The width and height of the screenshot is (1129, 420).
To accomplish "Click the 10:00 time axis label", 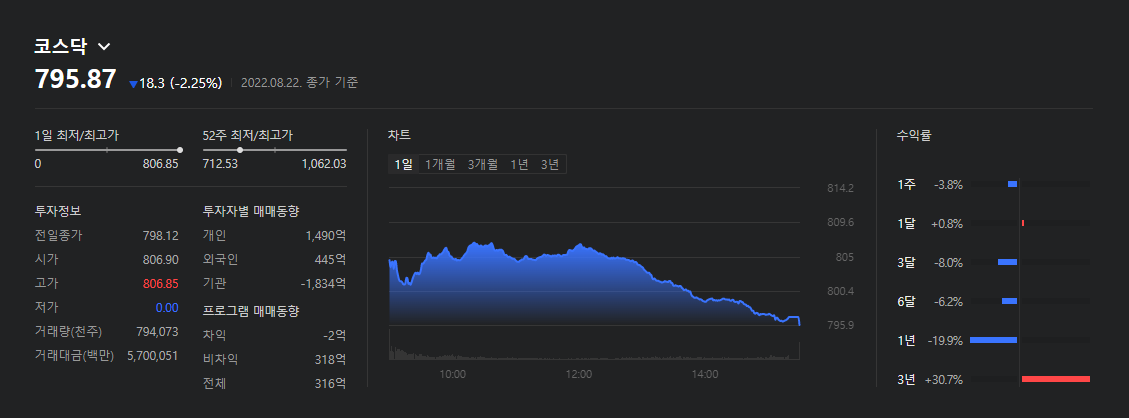I will coord(452,375).
